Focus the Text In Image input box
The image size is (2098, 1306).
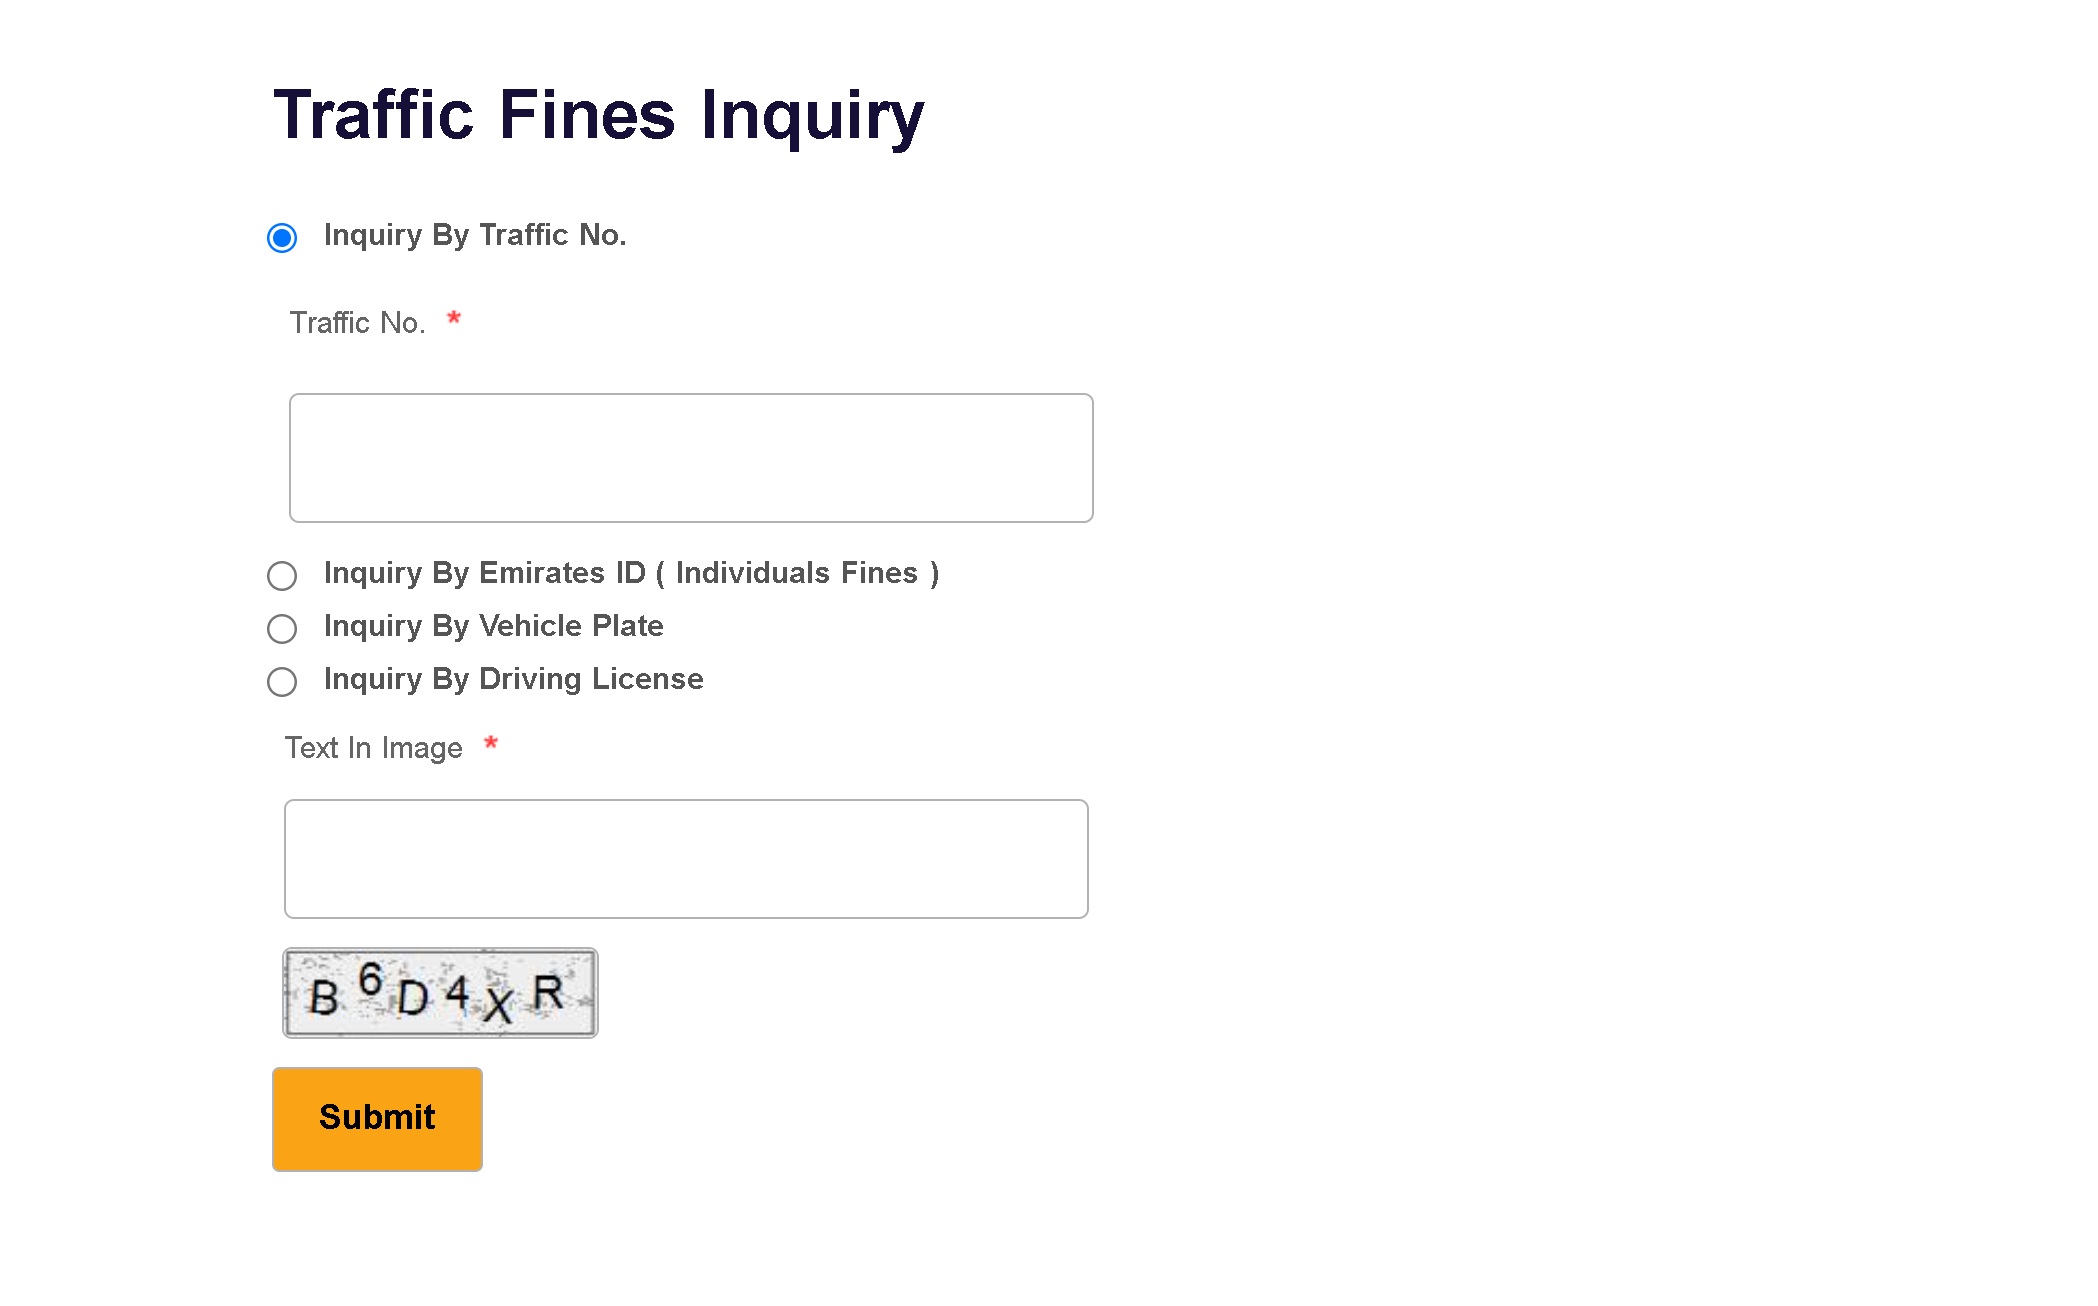tap(686, 859)
